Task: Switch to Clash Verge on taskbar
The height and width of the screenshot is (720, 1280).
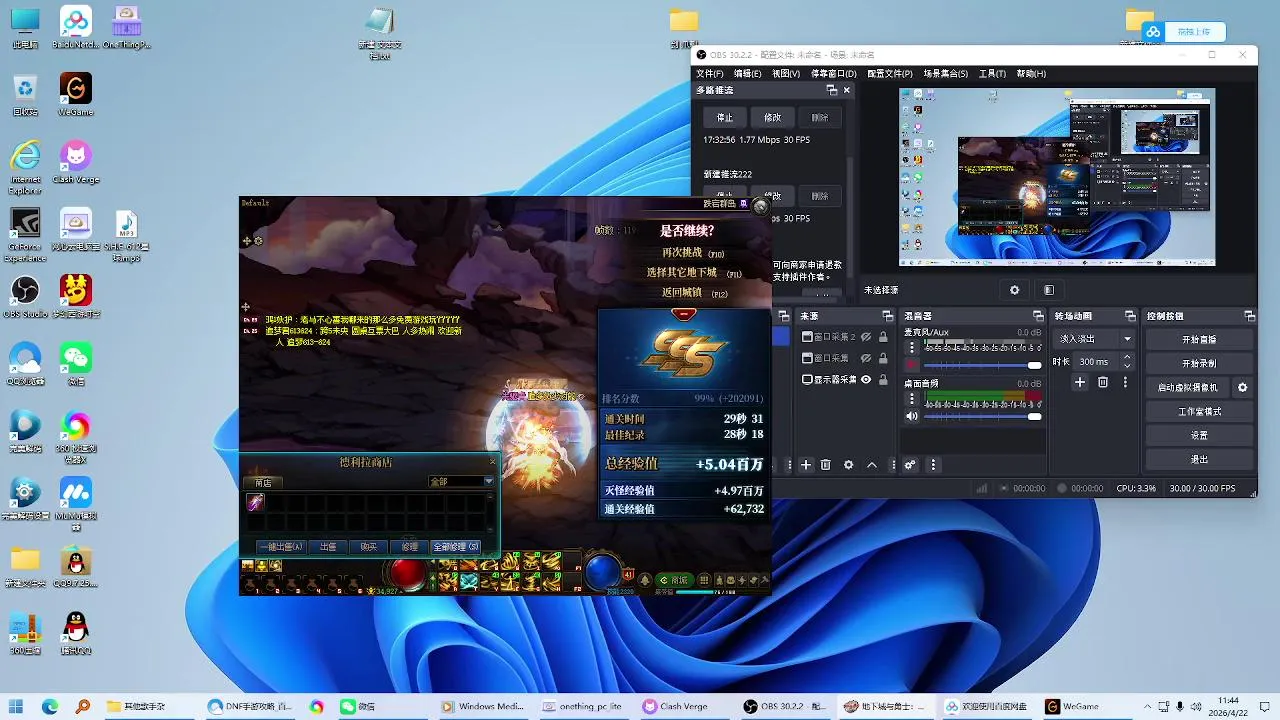Action: pyautogui.click(x=676, y=706)
